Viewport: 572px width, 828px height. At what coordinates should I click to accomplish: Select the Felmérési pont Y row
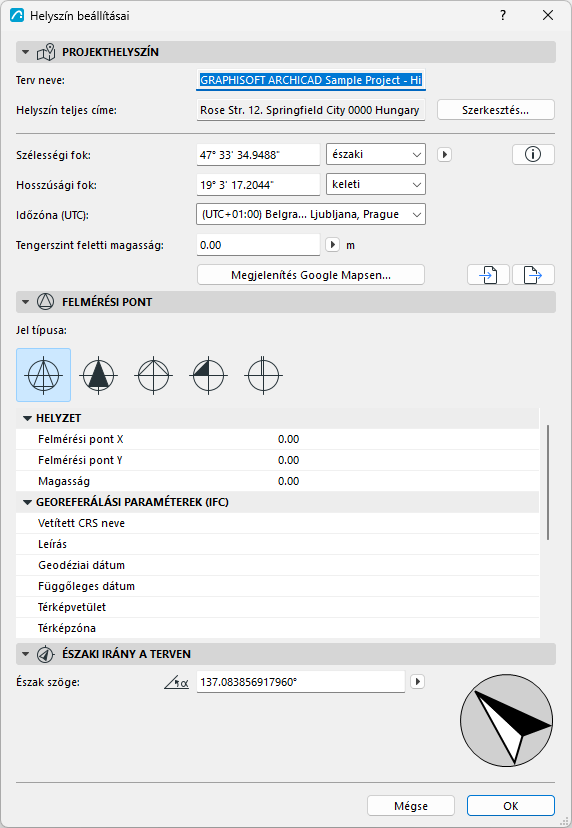click(x=278, y=460)
